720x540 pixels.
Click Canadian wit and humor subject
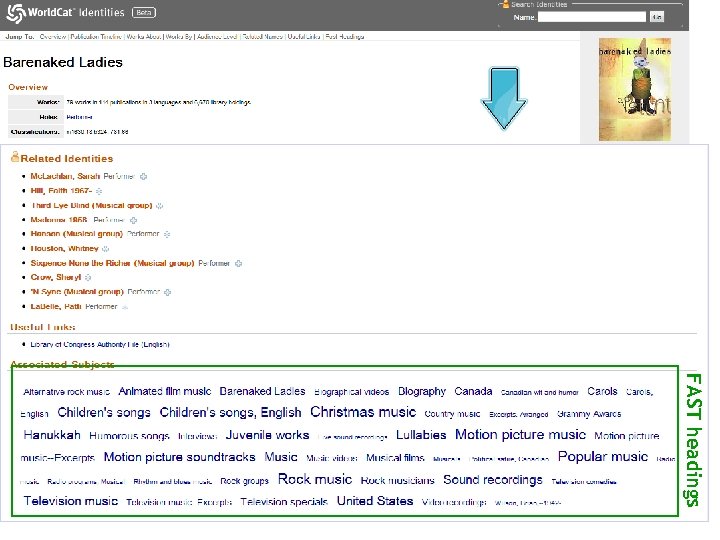540,393
